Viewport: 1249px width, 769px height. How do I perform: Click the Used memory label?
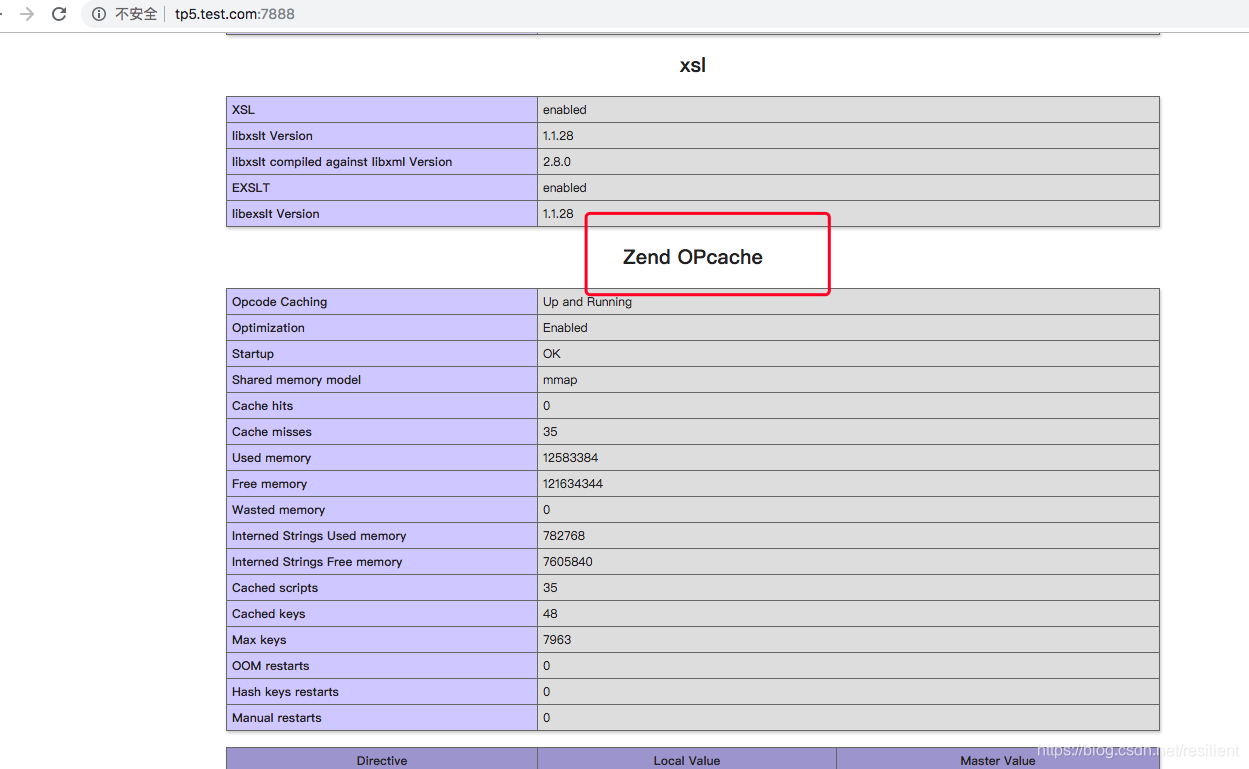click(x=271, y=458)
